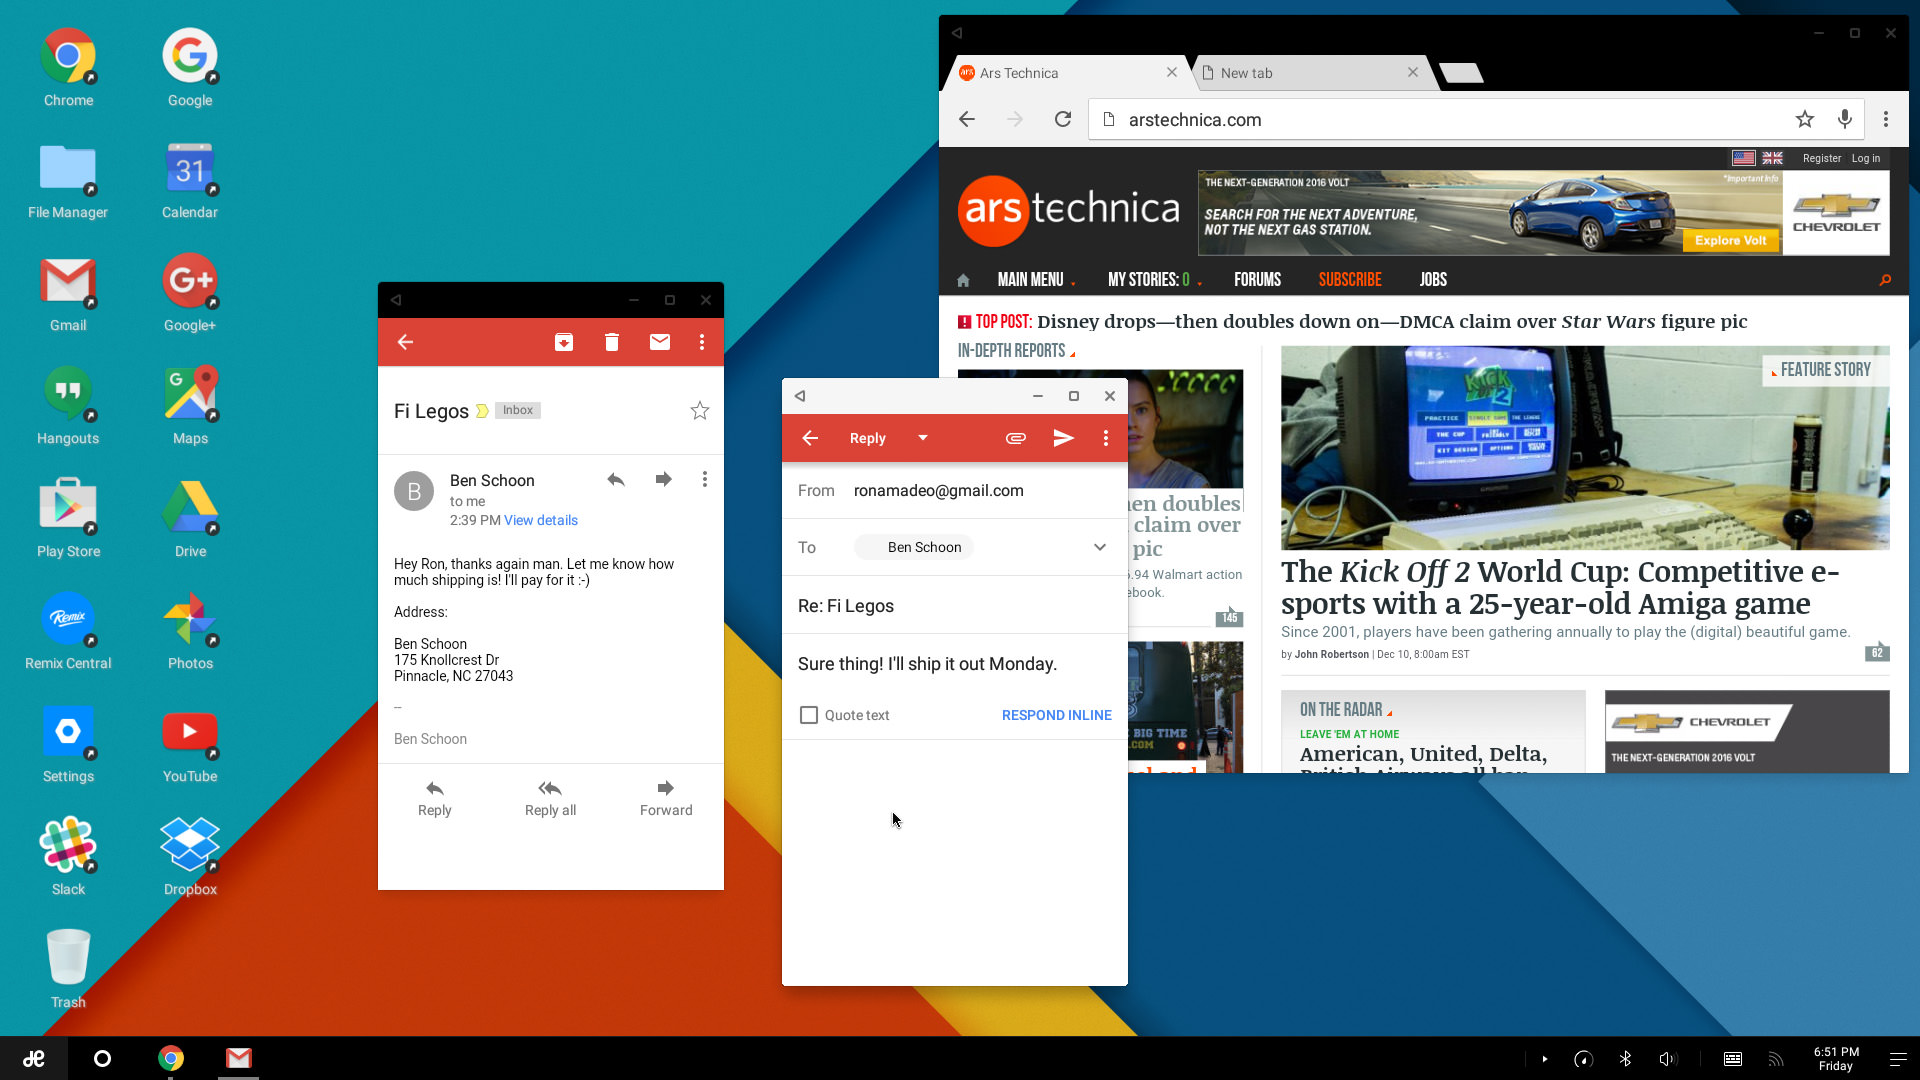Expand To field recipient dropdown in compose
Screen dimensions: 1920x1080
[x=1098, y=546]
